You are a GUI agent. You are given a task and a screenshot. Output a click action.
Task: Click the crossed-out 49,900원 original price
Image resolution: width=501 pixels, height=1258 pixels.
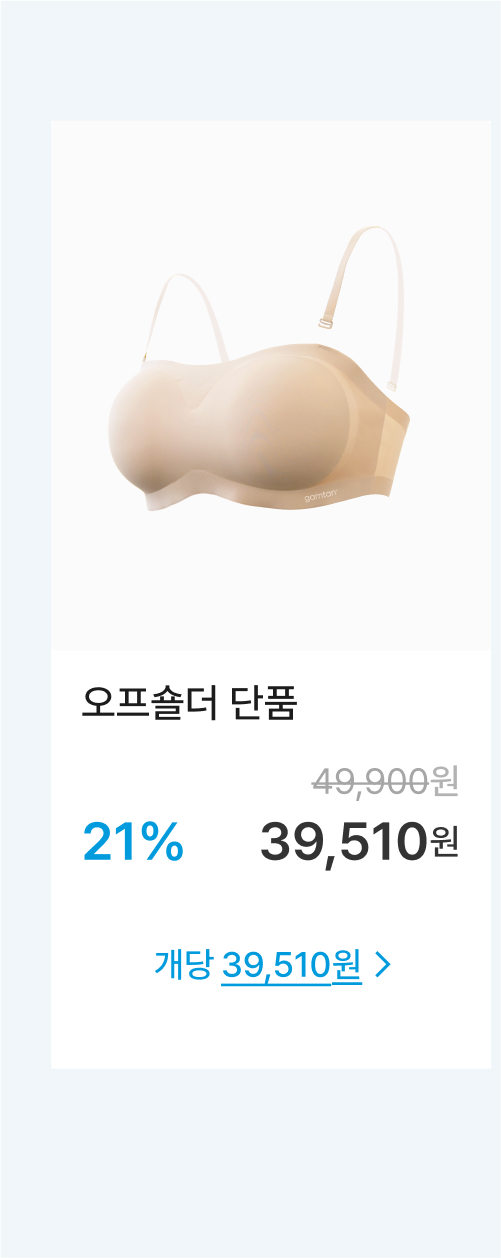tap(385, 781)
